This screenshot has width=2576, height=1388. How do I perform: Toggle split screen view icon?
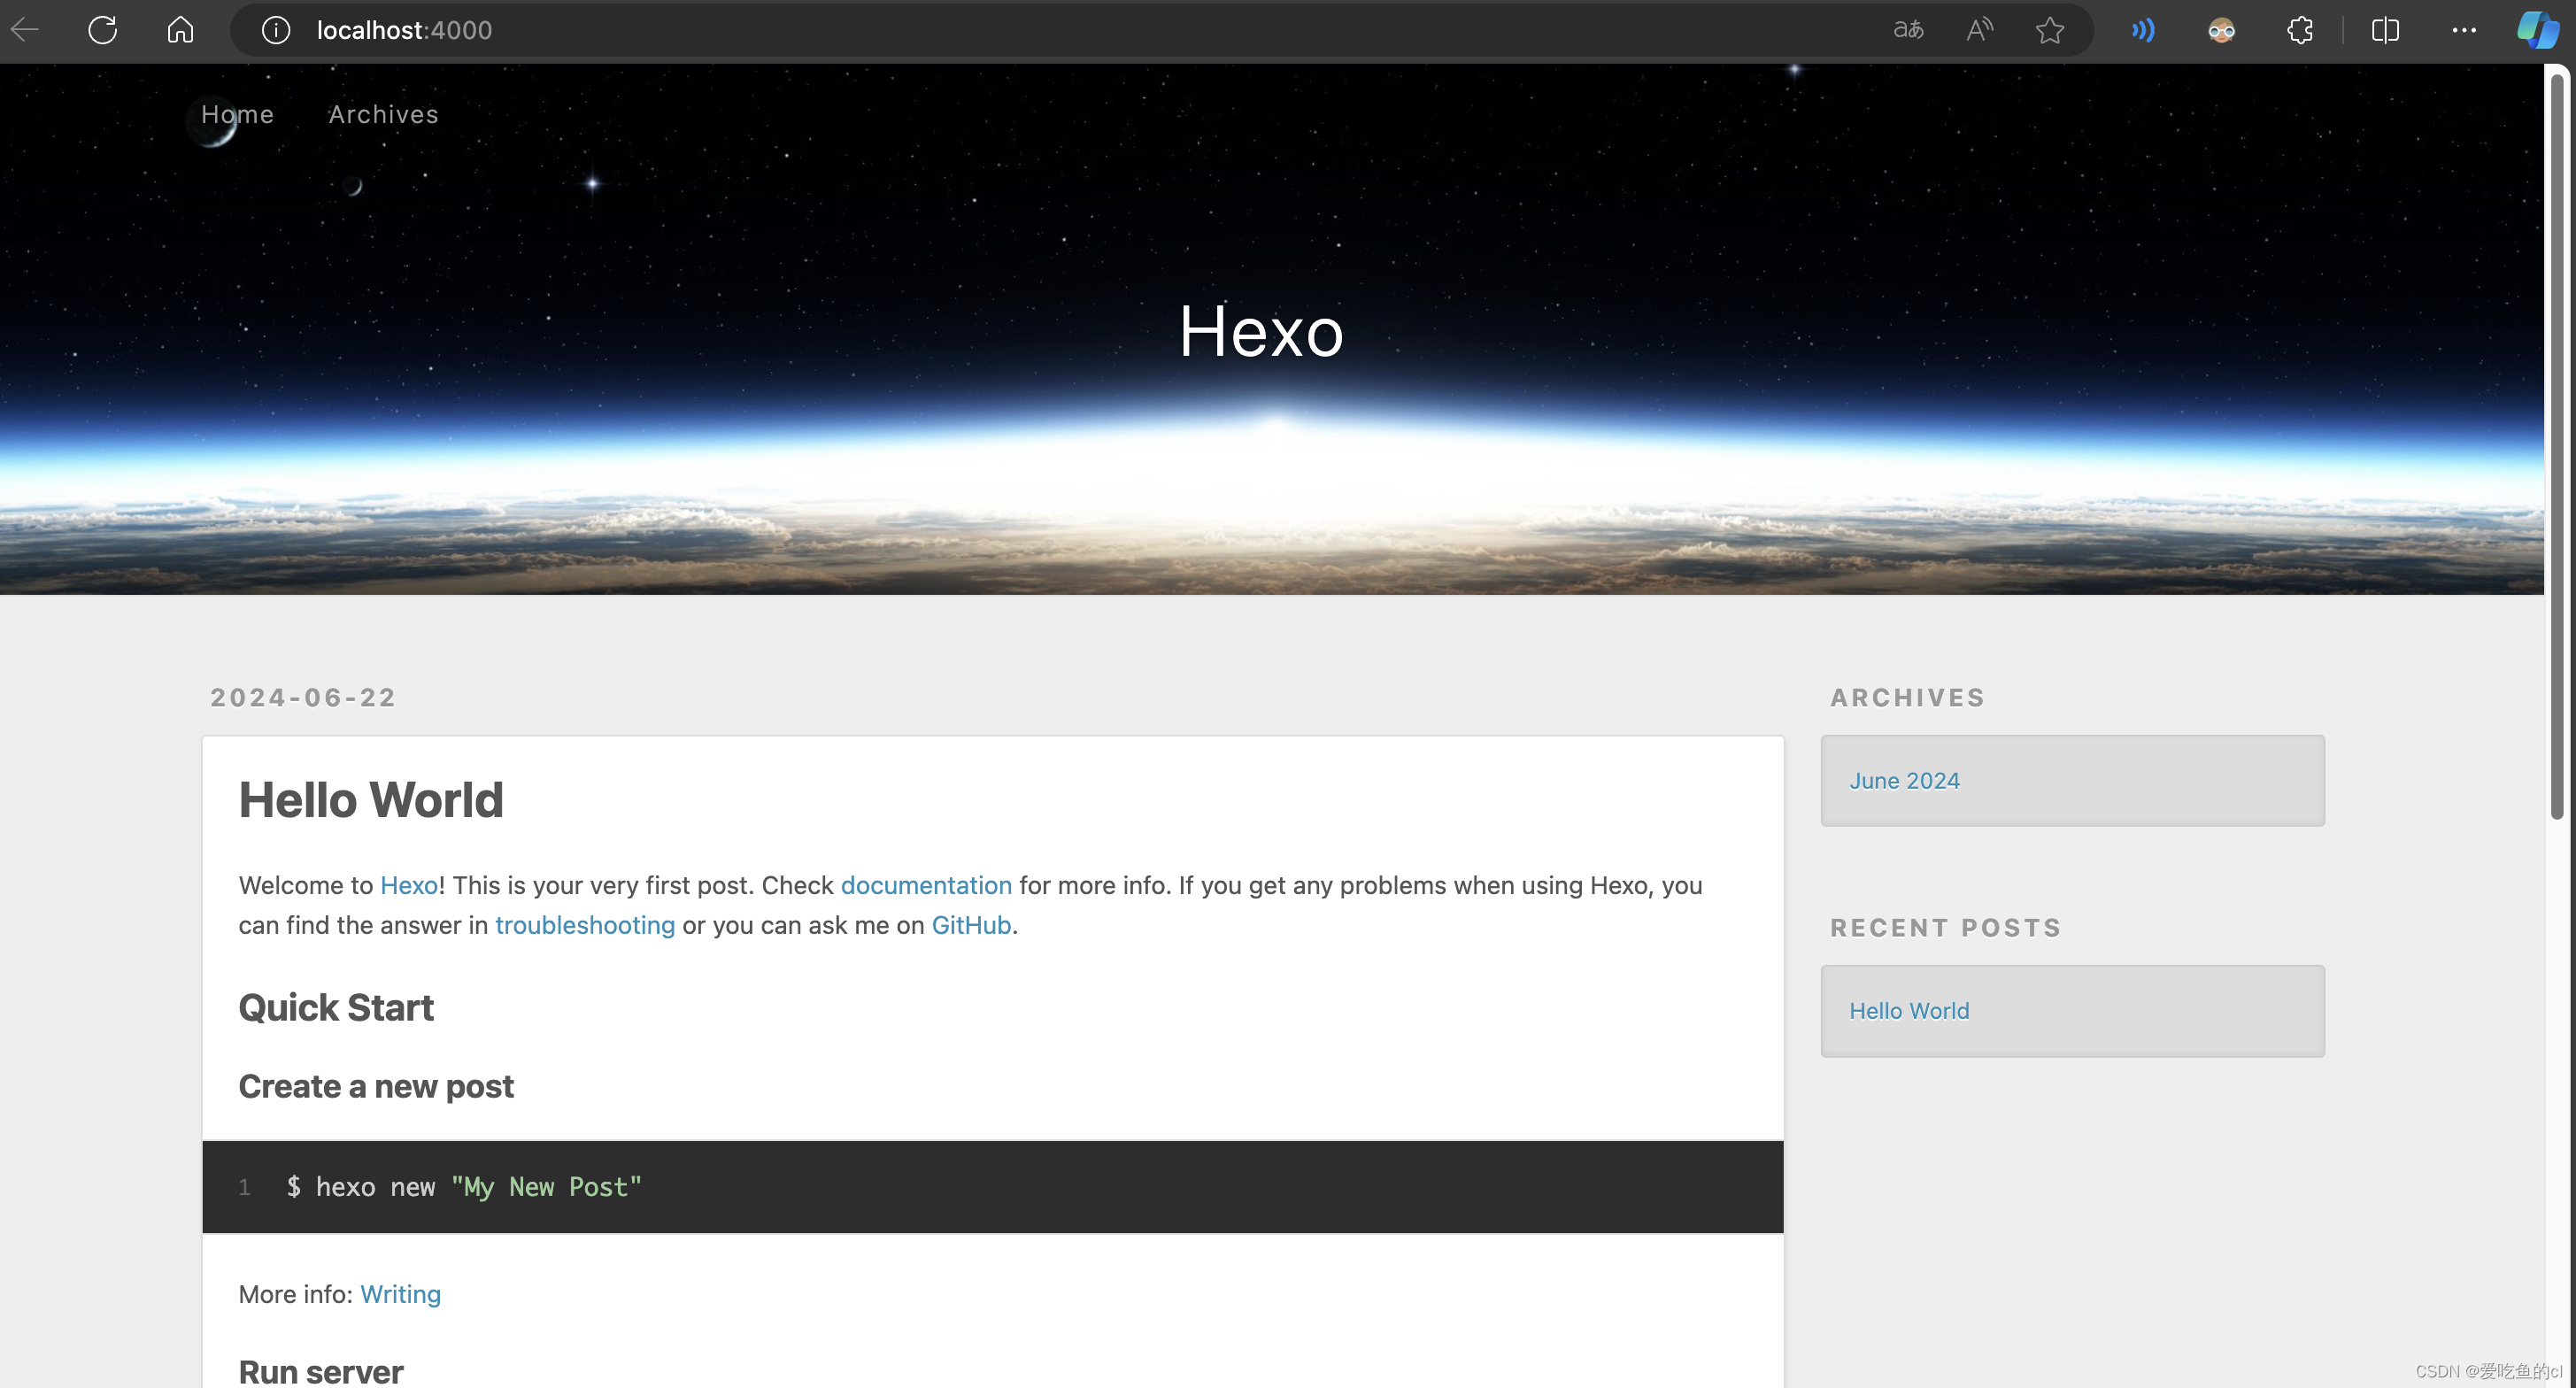pos(2385,30)
